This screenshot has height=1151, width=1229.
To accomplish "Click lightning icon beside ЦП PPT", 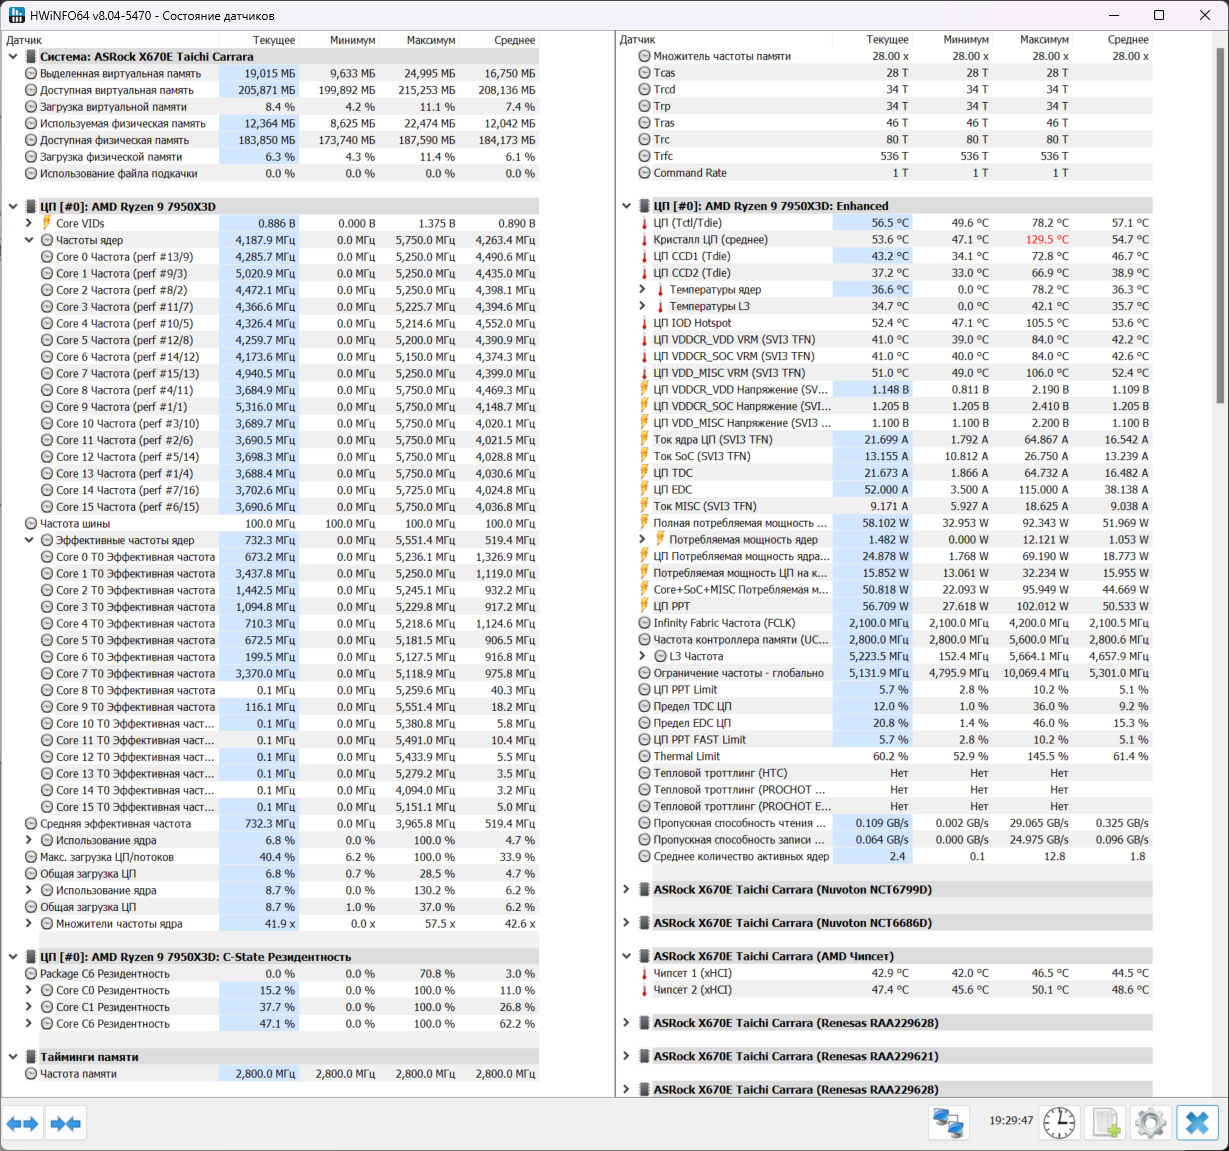I will coord(644,606).
